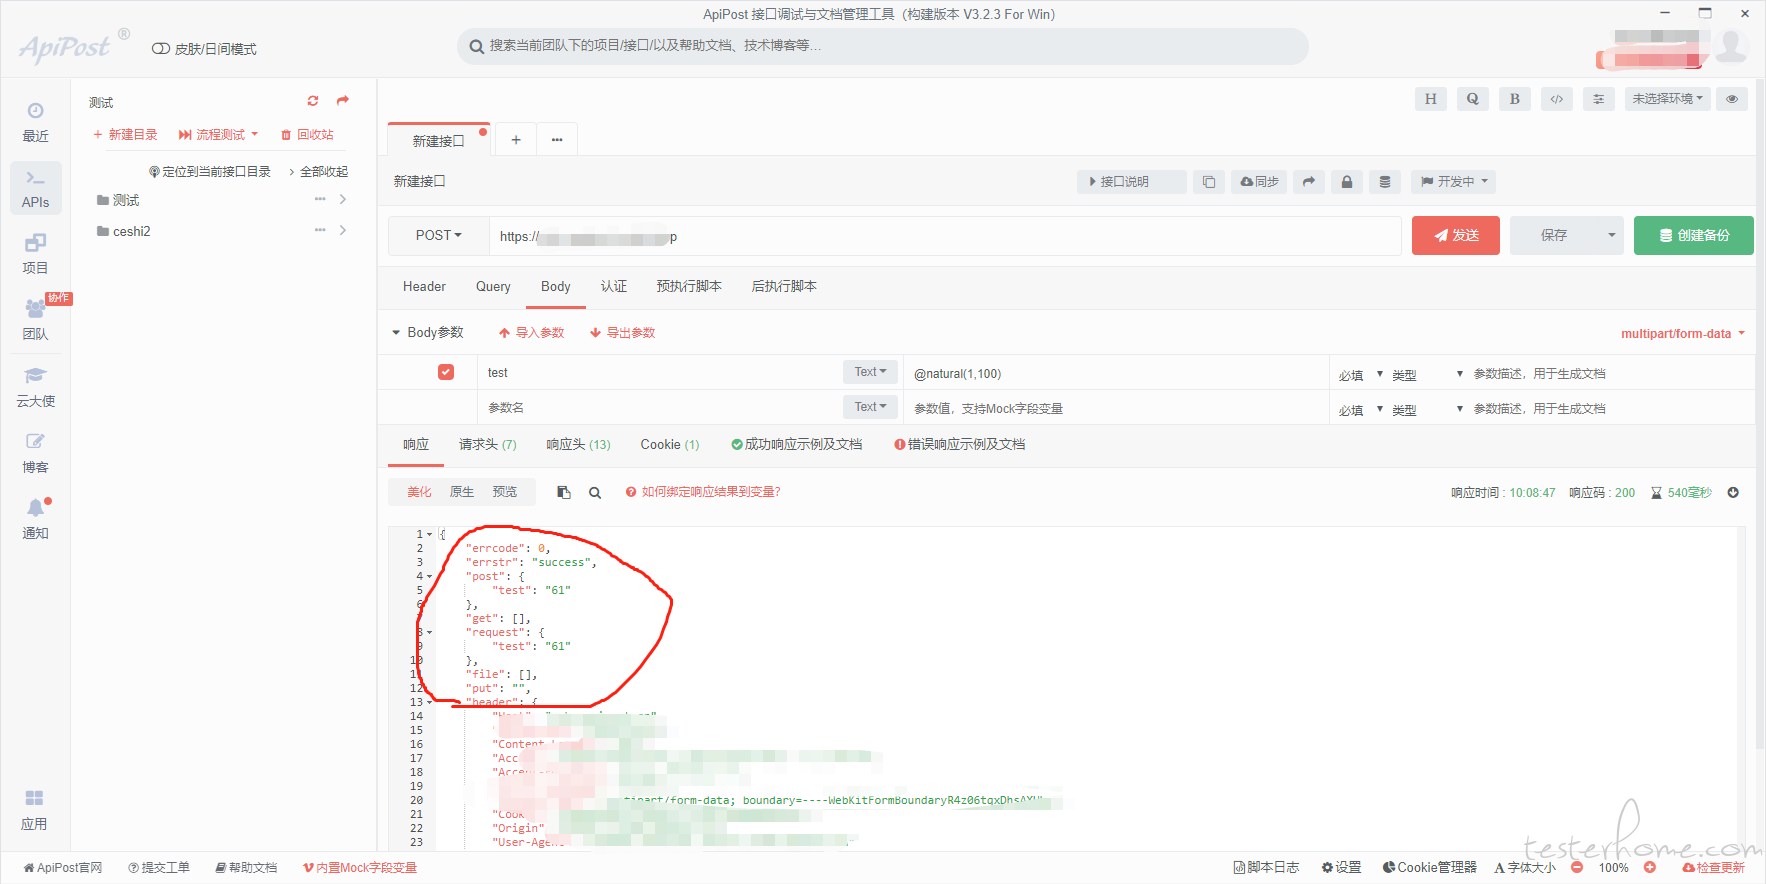
Task: Open the 保存 save options arrow
Action: point(1611,236)
